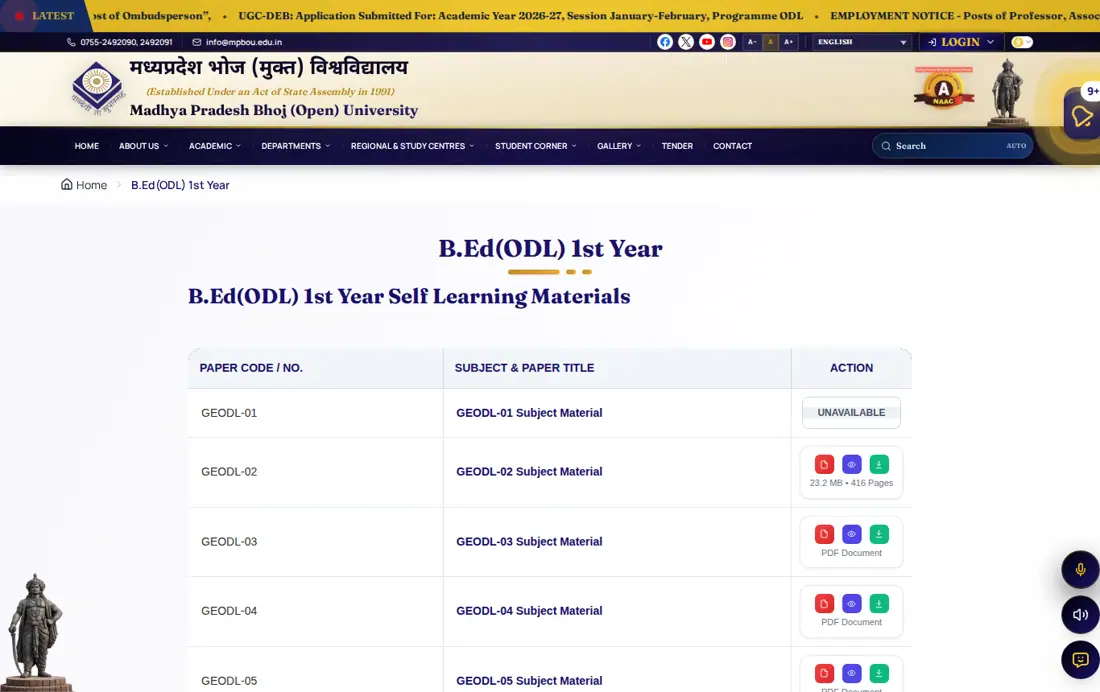Screen dimensions: 1100x692
Task: Open GEODL-01 Subject Material link
Action: pyautogui.click(x=529, y=413)
